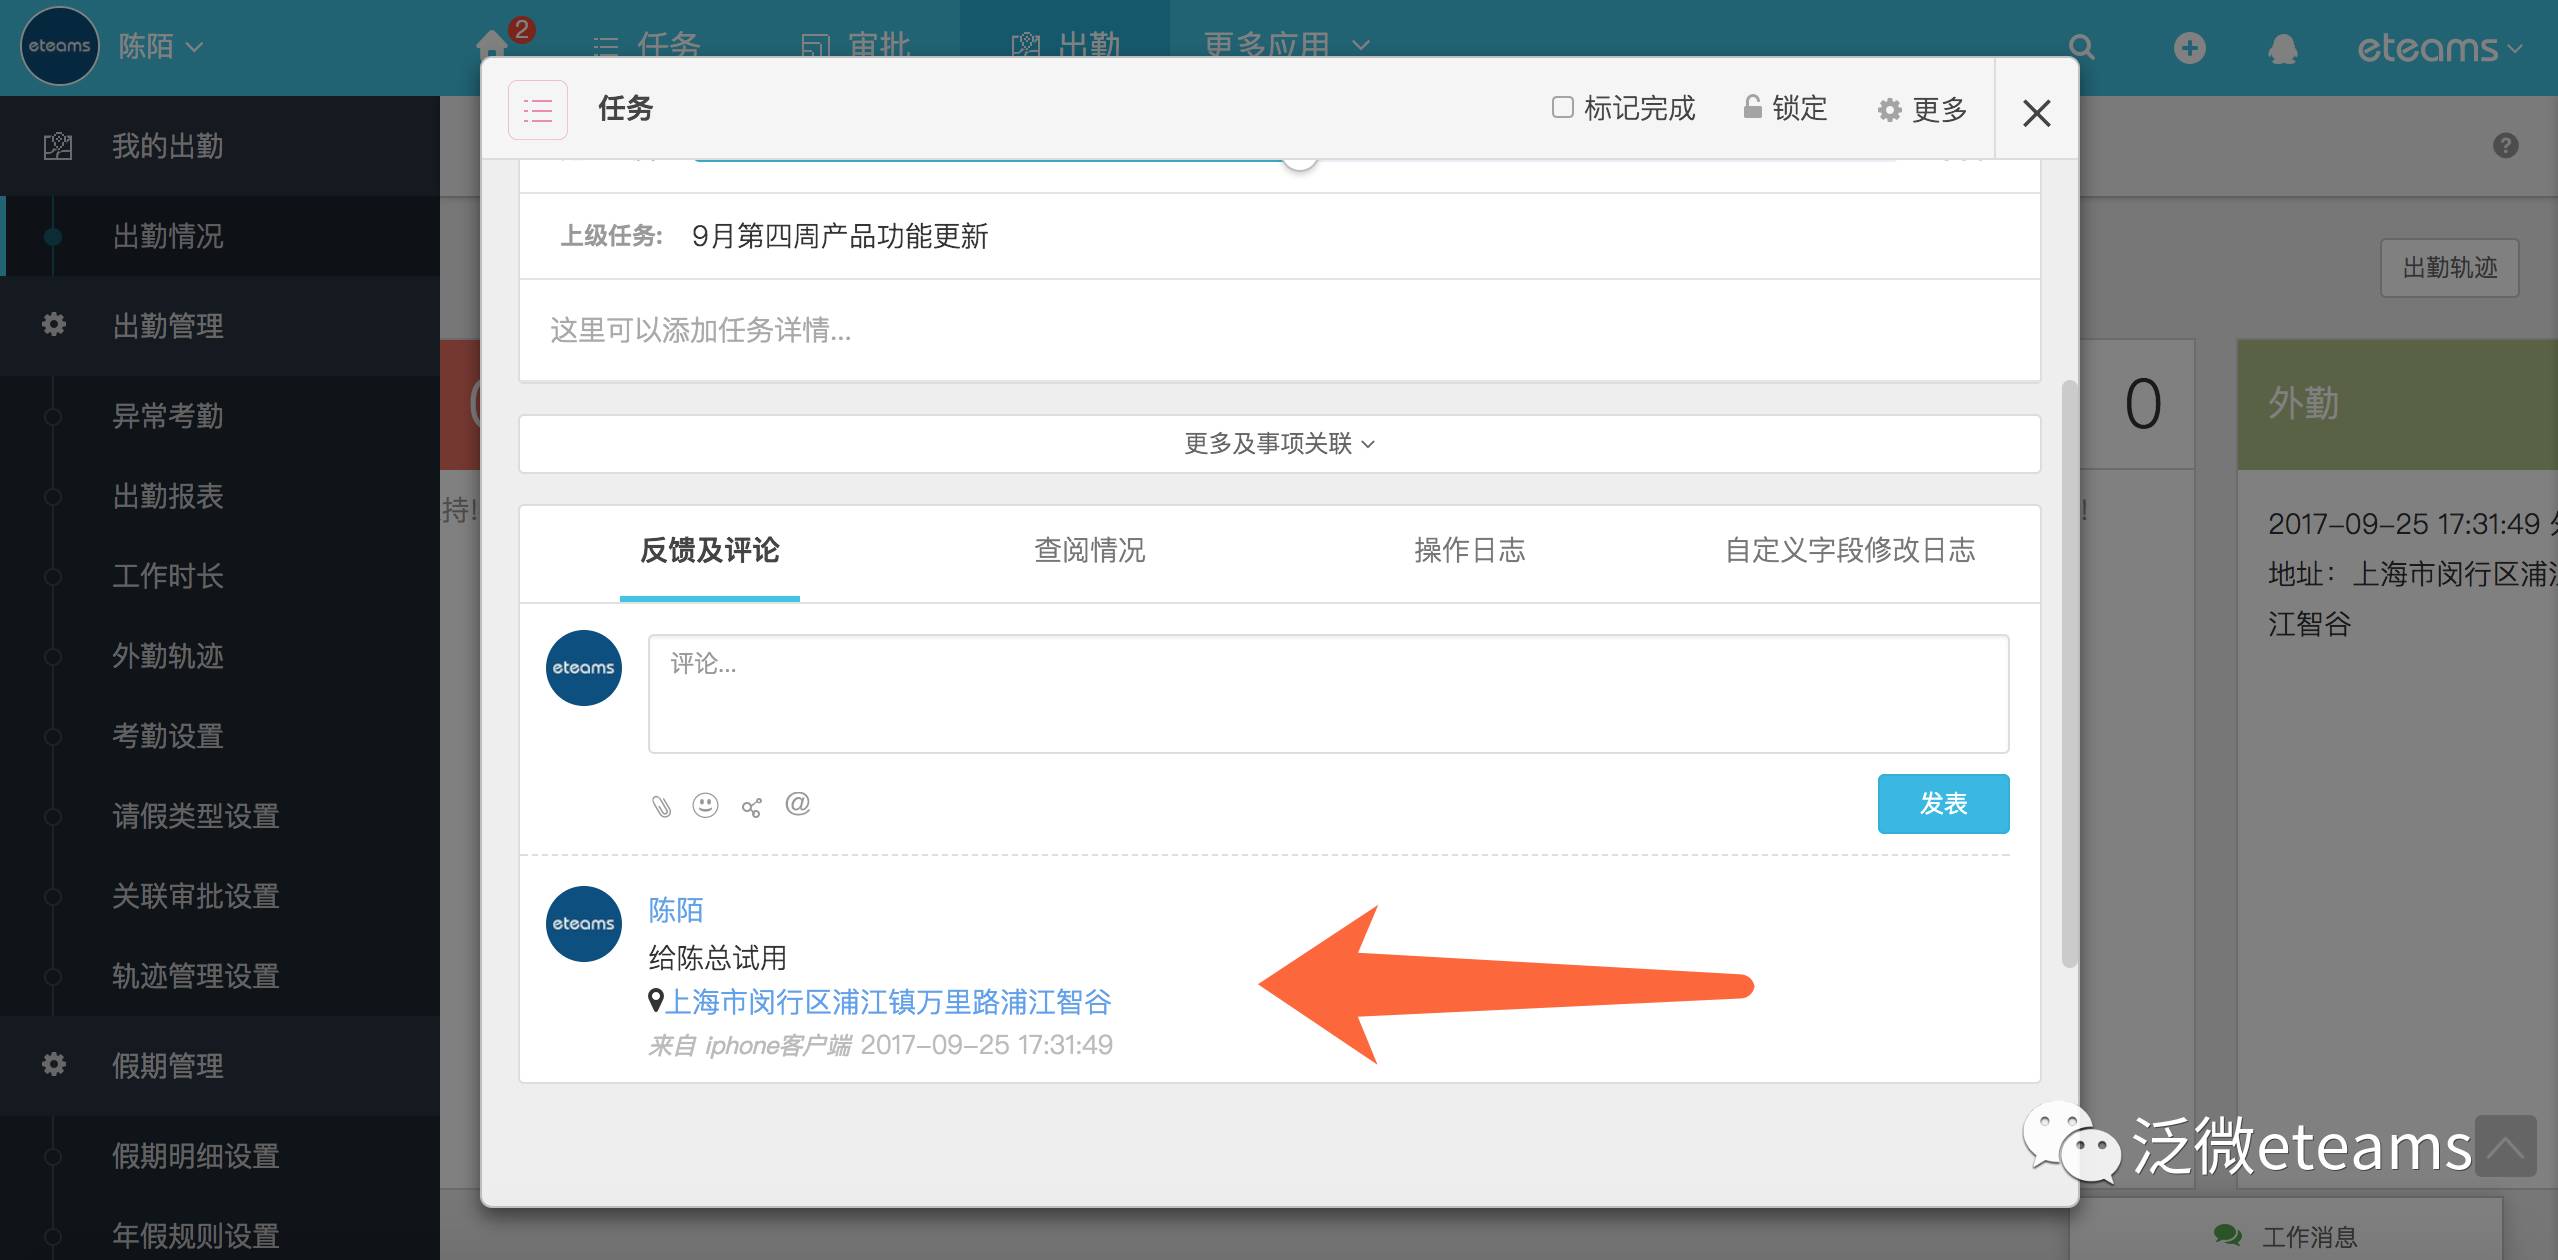The height and width of the screenshot is (1260, 2558).
Task: Open the emoji smiley picker
Action: click(x=705, y=805)
